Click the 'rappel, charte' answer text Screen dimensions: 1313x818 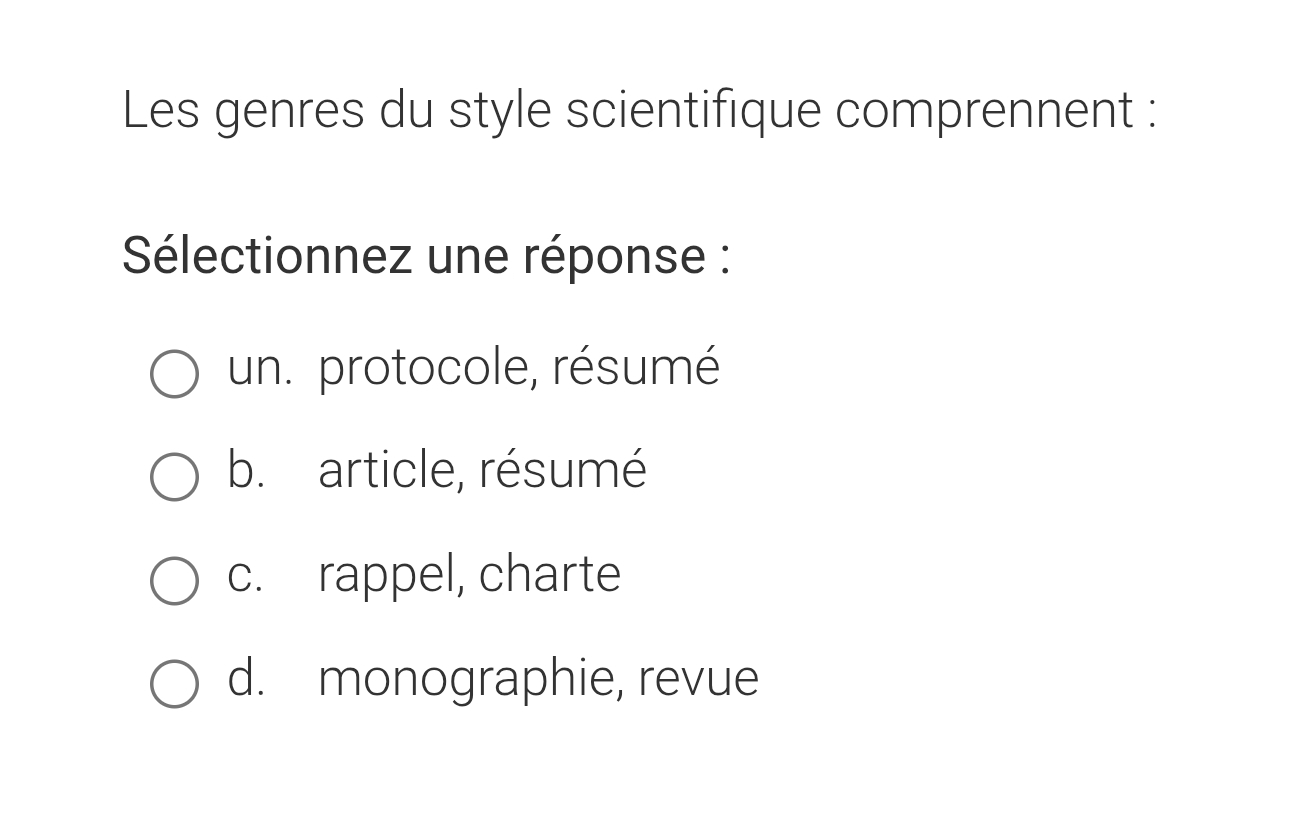(469, 574)
